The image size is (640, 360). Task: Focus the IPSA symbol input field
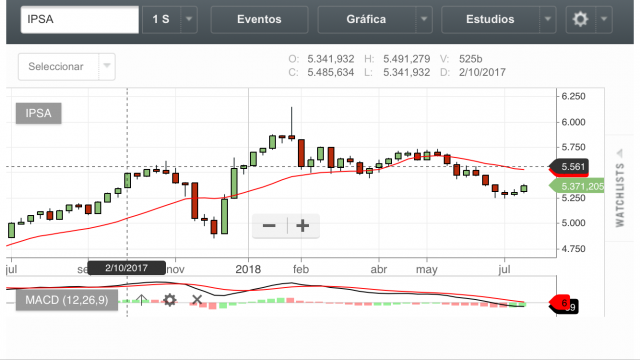[80, 19]
